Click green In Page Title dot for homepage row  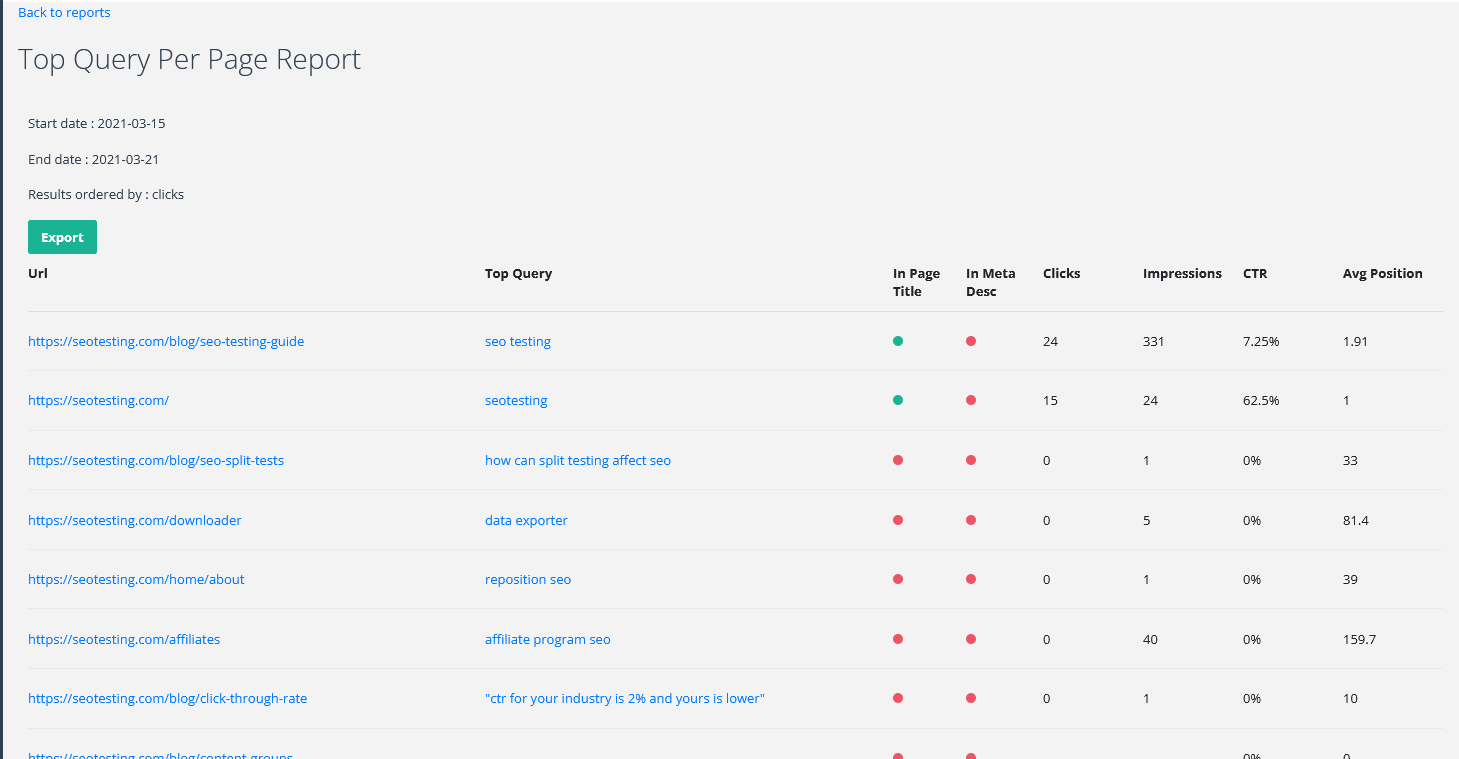[898, 400]
